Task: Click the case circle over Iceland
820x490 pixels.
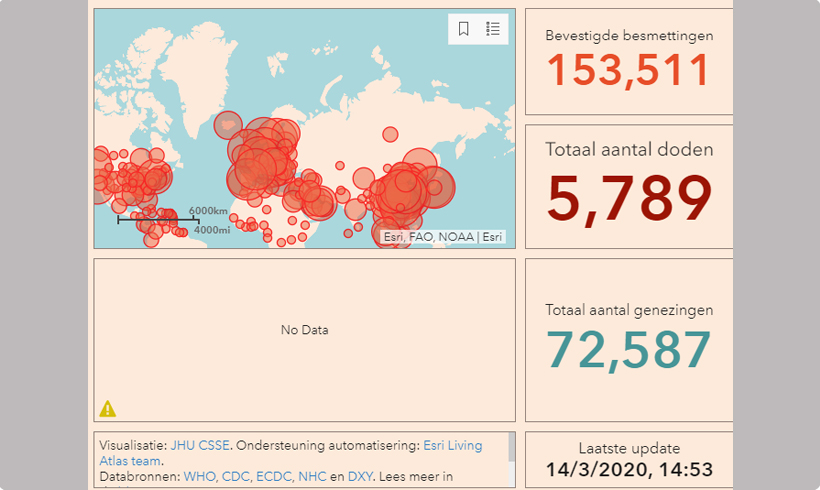Action: [228, 125]
